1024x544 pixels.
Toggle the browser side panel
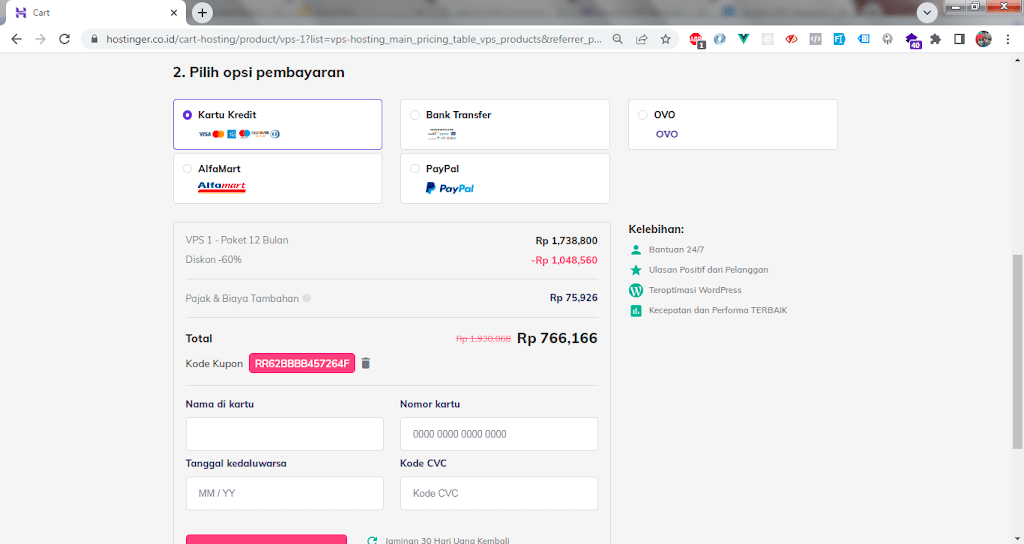coord(959,39)
